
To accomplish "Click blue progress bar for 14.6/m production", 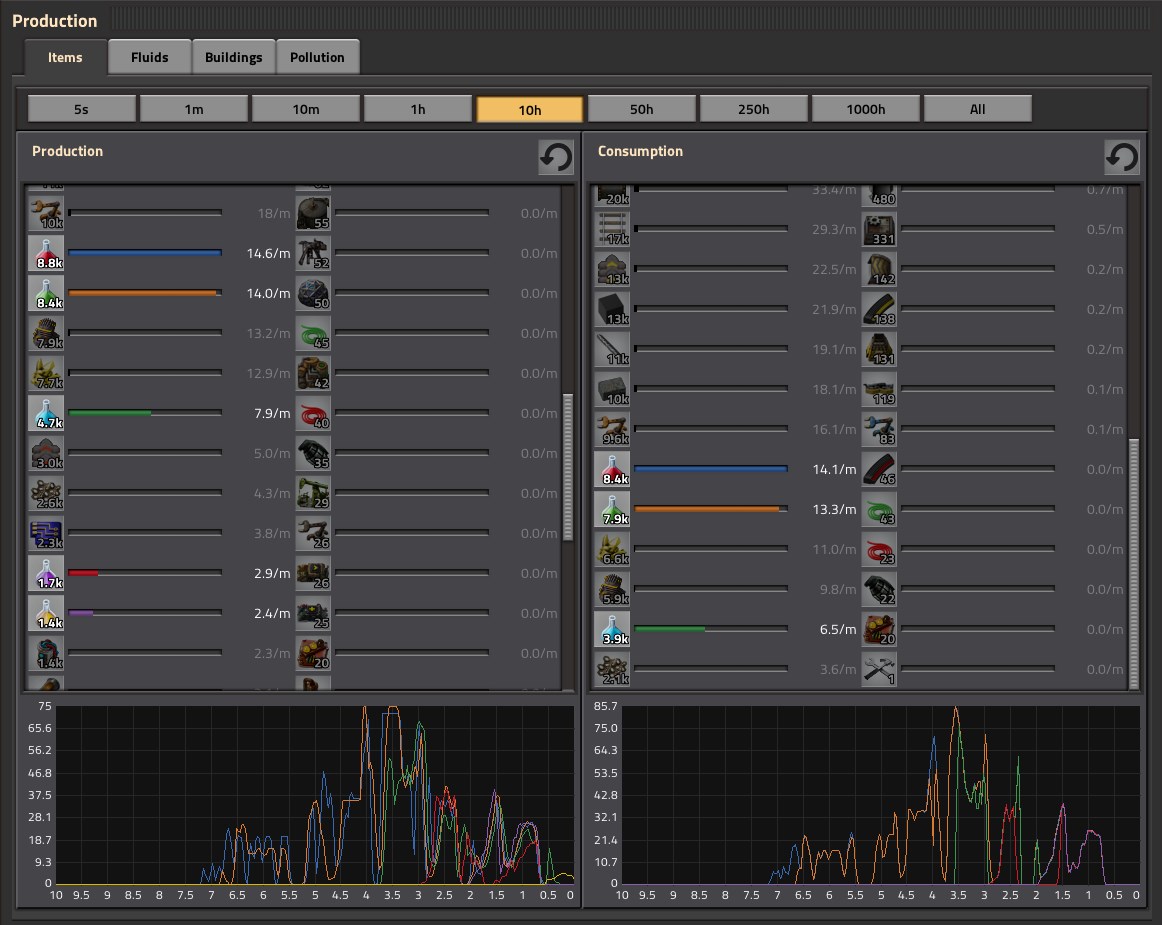I will point(145,253).
